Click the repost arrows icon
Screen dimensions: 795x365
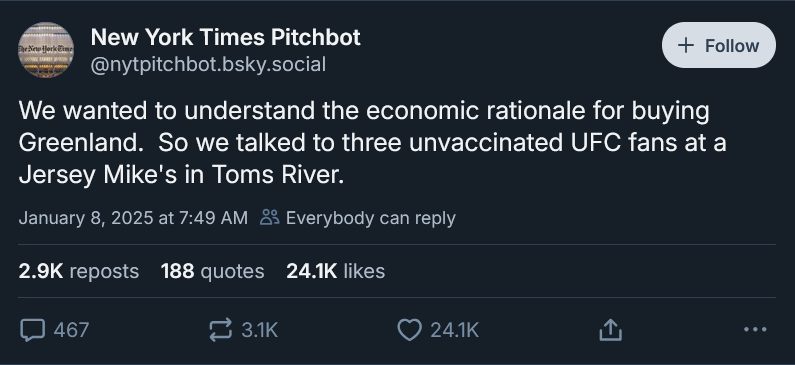(221, 330)
